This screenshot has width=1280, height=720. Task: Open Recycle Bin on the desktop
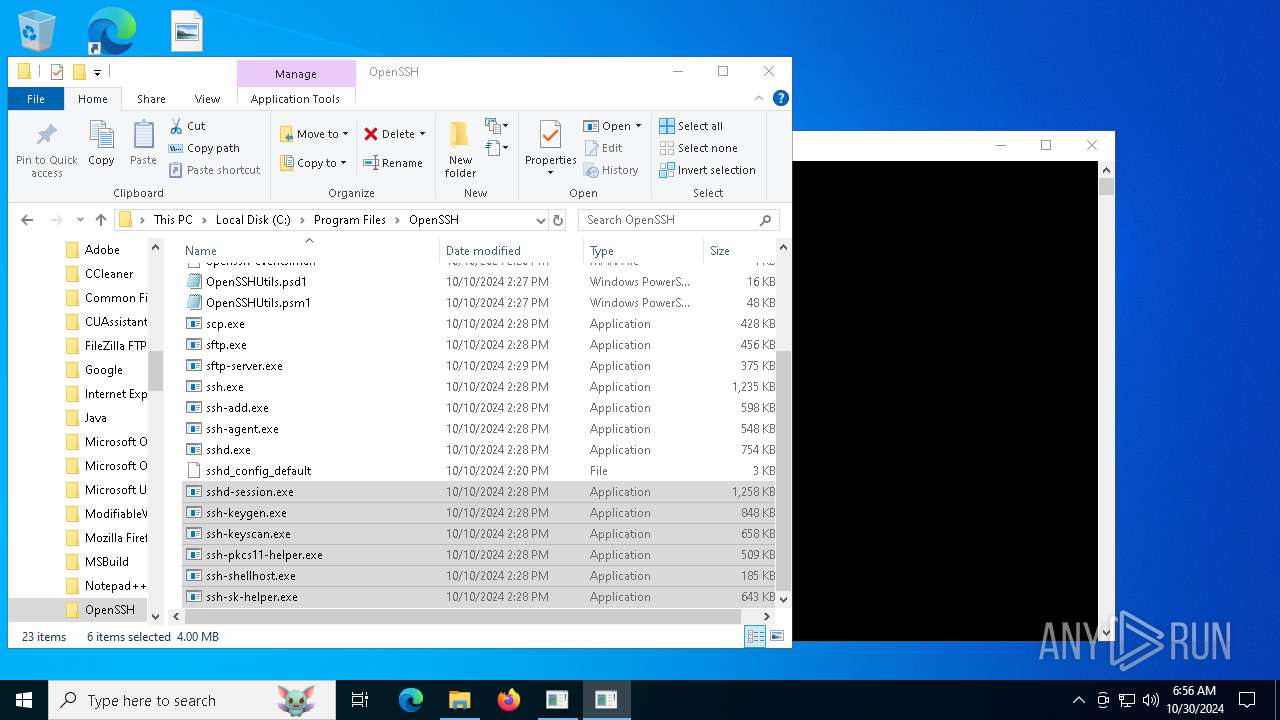[37, 30]
